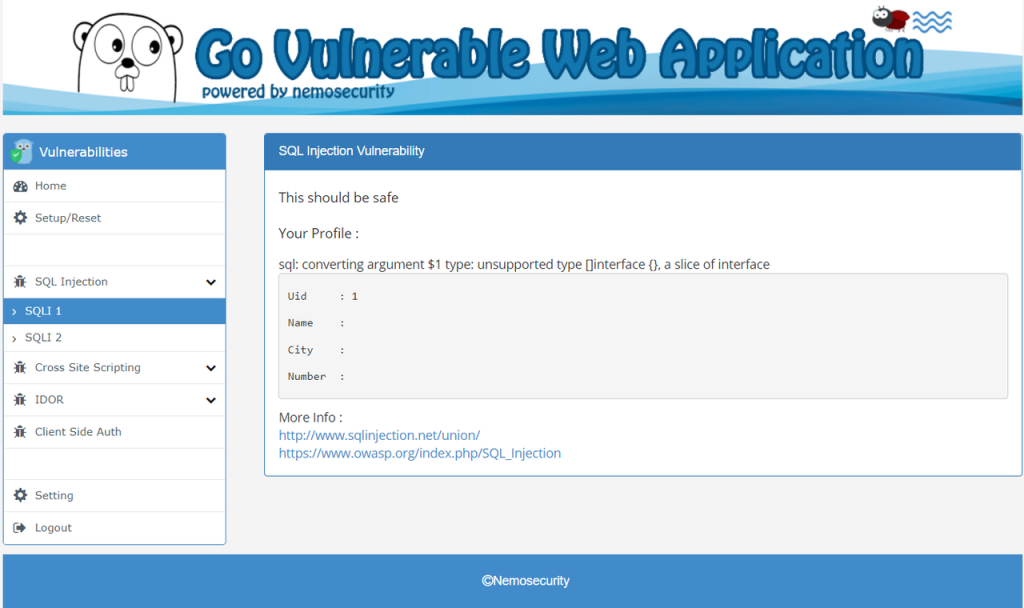Viewport: 1024px width, 608px height.
Task: Click the sign-out icon next to Logout
Action: 20,528
